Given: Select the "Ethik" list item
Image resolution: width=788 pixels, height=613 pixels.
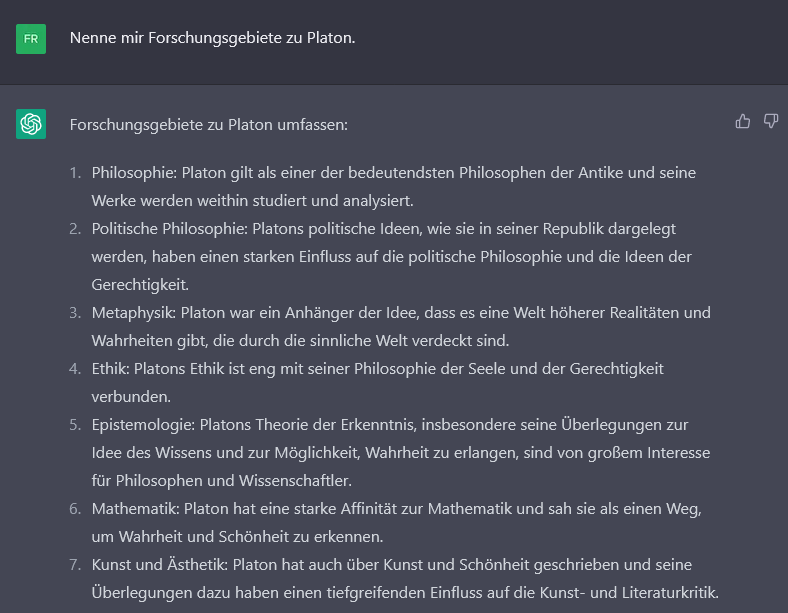Looking at the screenshot, I should pyautogui.click(x=377, y=382).
